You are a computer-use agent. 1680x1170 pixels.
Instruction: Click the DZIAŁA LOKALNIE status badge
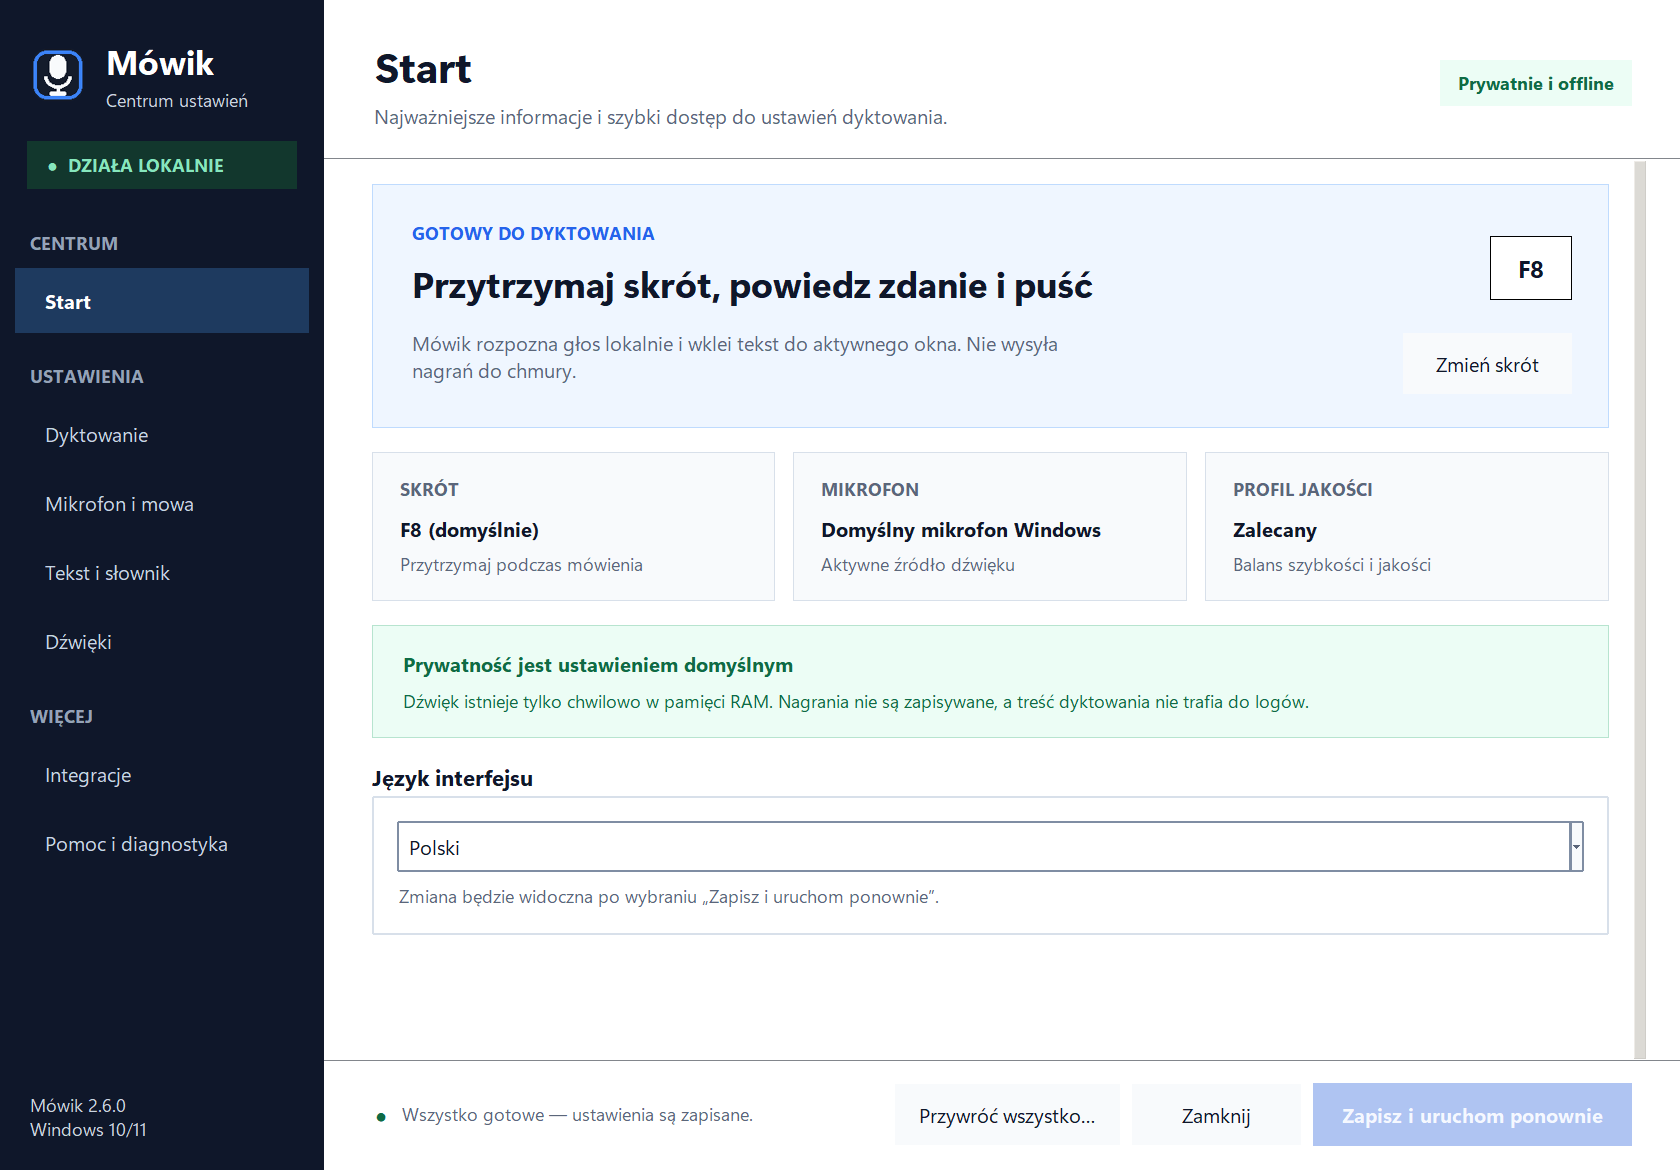pyautogui.click(x=162, y=165)
